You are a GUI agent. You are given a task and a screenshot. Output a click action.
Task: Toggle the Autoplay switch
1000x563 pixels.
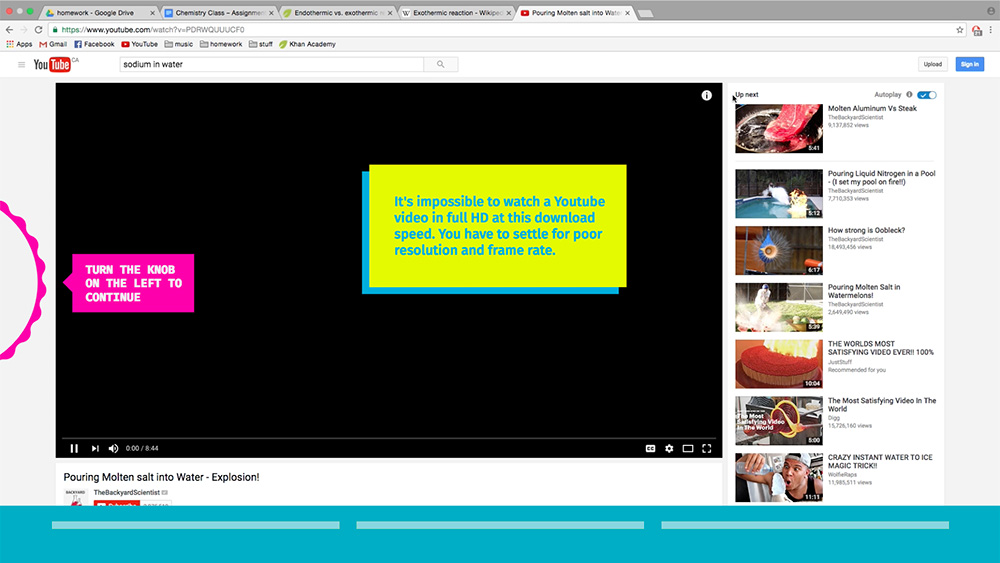click(927, 95)
